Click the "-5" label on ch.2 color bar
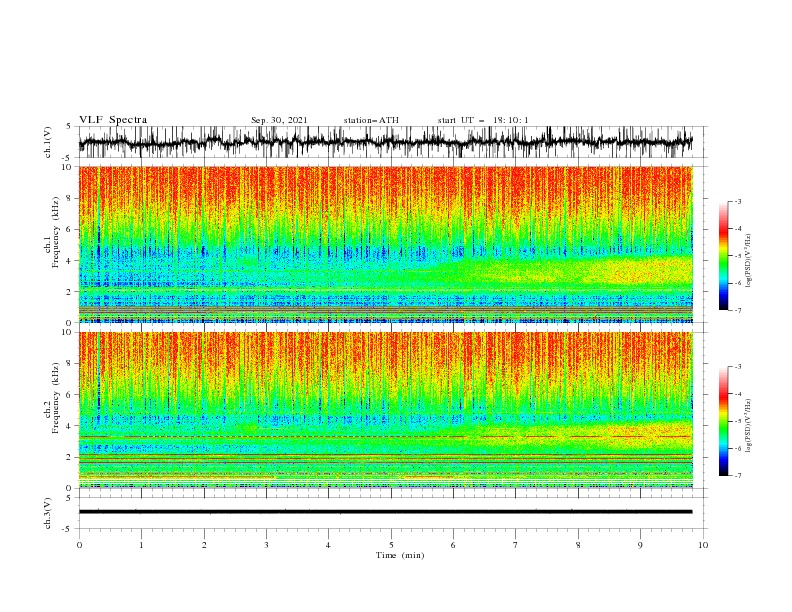Viewport: 792px width, 612px height. (x=737, y=421)
